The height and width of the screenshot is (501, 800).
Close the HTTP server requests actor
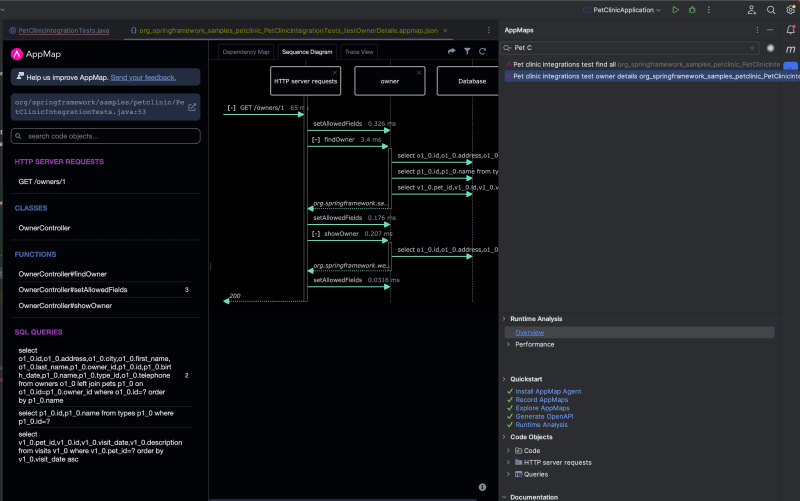point(335,72)
